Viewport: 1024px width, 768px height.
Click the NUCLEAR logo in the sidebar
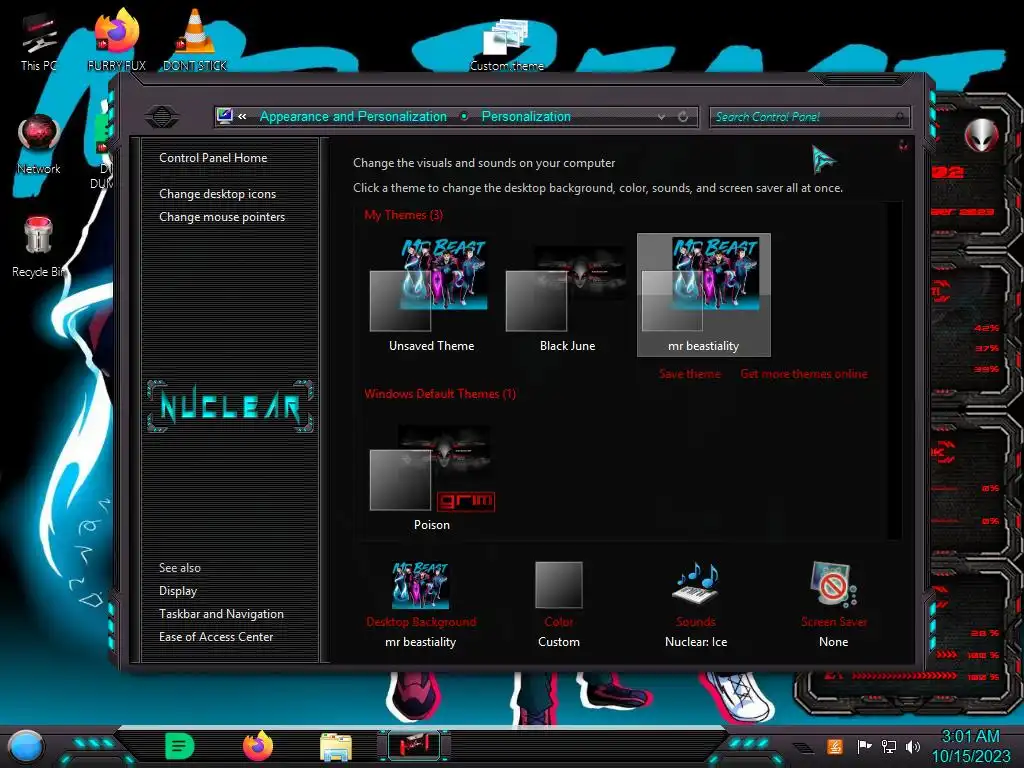(230, 406)
